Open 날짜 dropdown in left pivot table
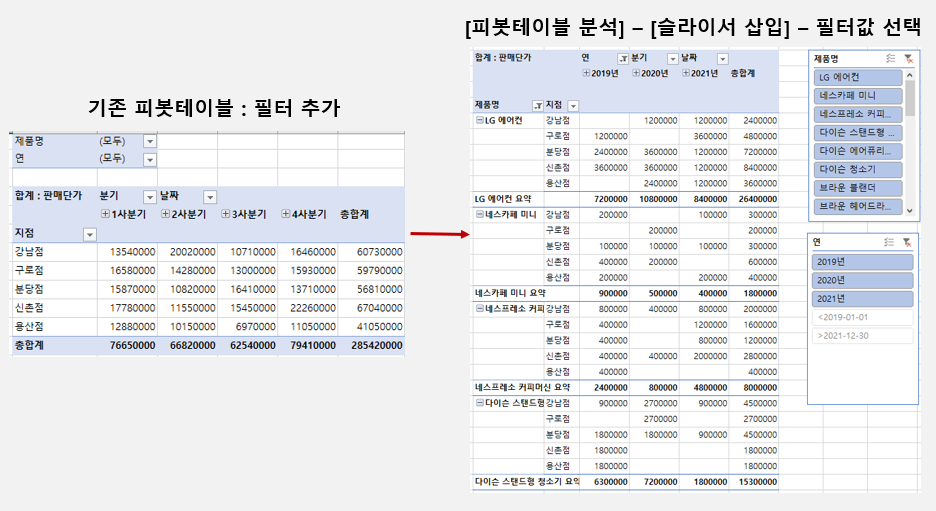Image resolution: width=936 pixels, height=511 pixels. (x=210, y=196)
